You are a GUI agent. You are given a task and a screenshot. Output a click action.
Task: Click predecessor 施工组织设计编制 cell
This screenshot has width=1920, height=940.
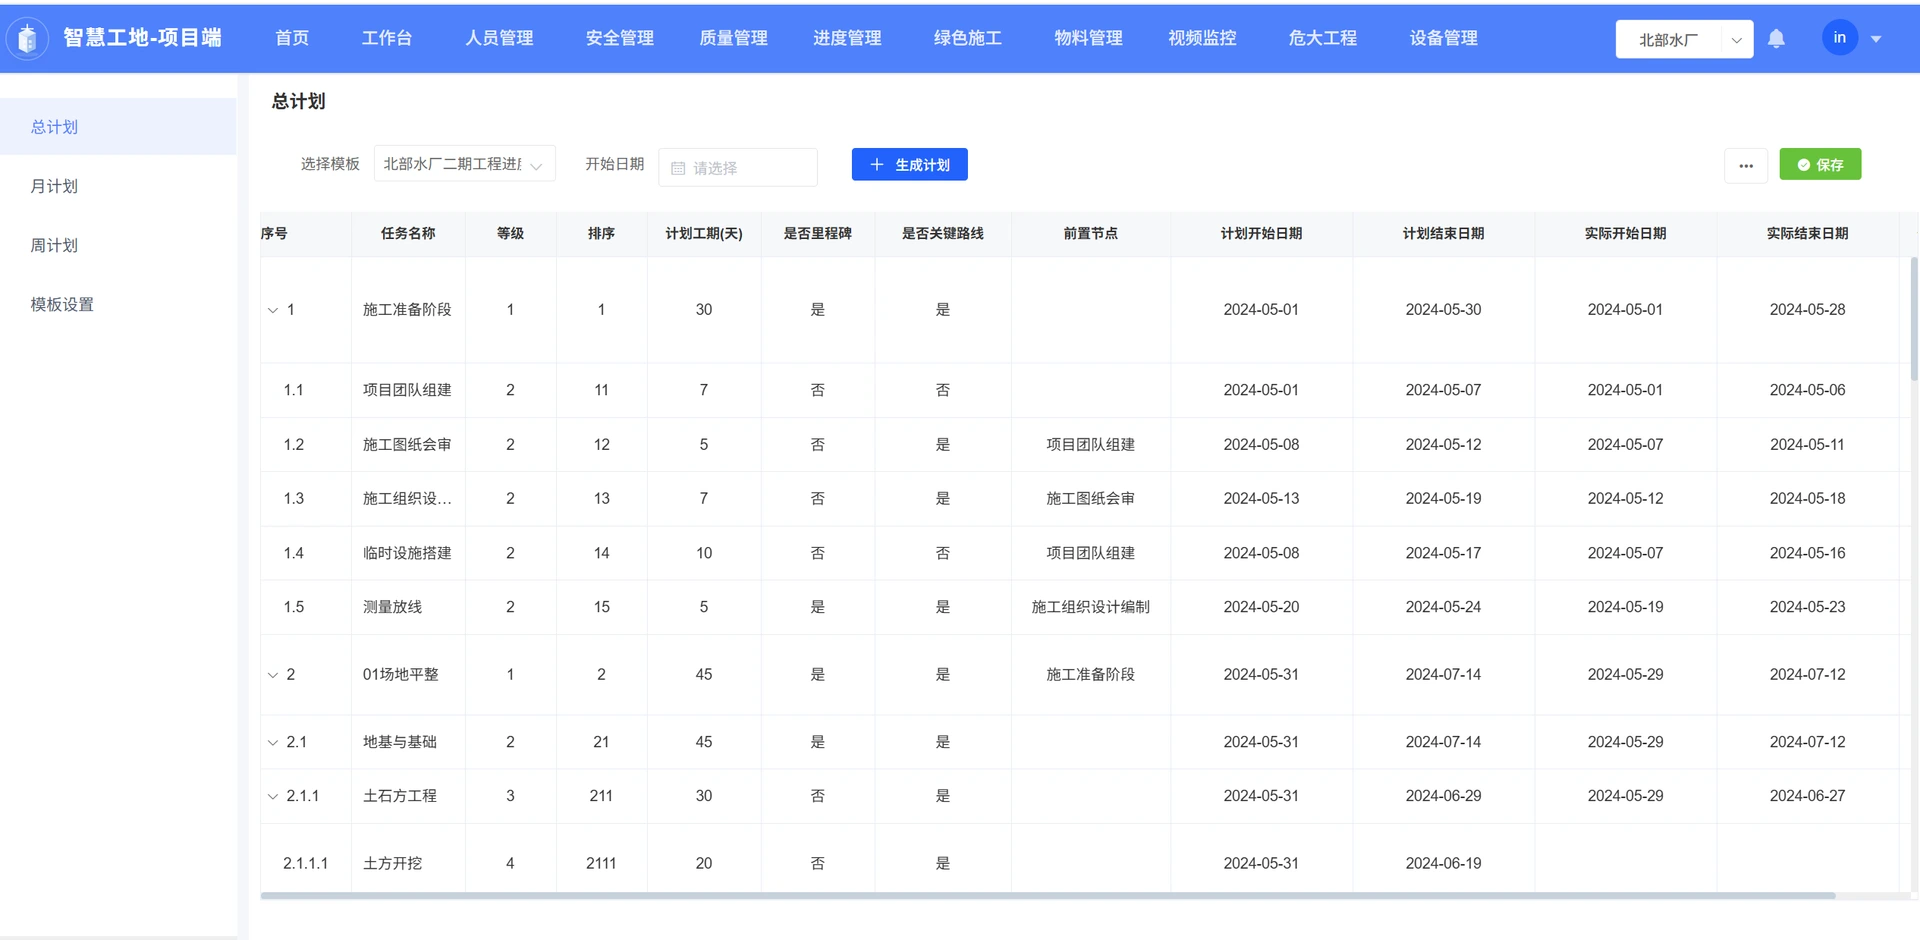1091,607
